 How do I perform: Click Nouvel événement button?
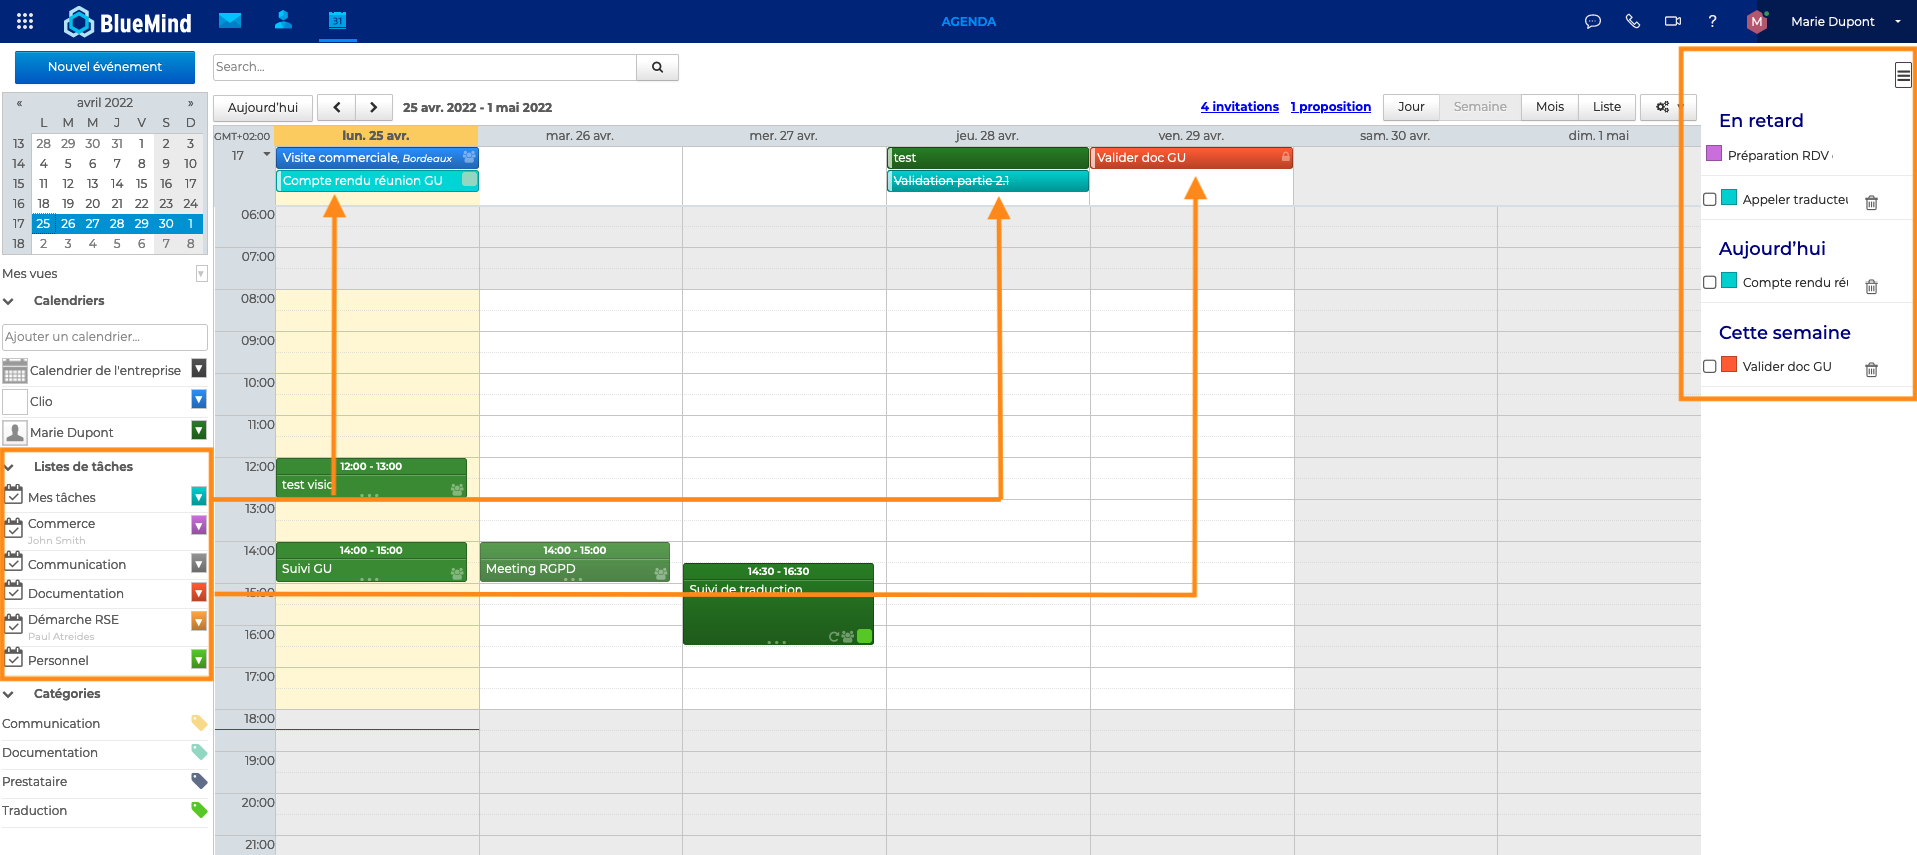[x=105, y=67]
